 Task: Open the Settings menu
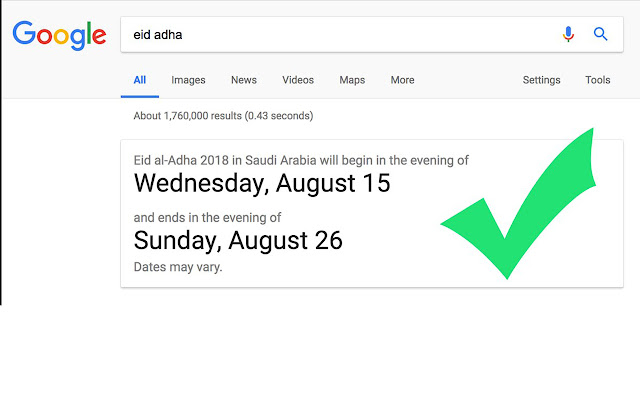click(541, 80)
